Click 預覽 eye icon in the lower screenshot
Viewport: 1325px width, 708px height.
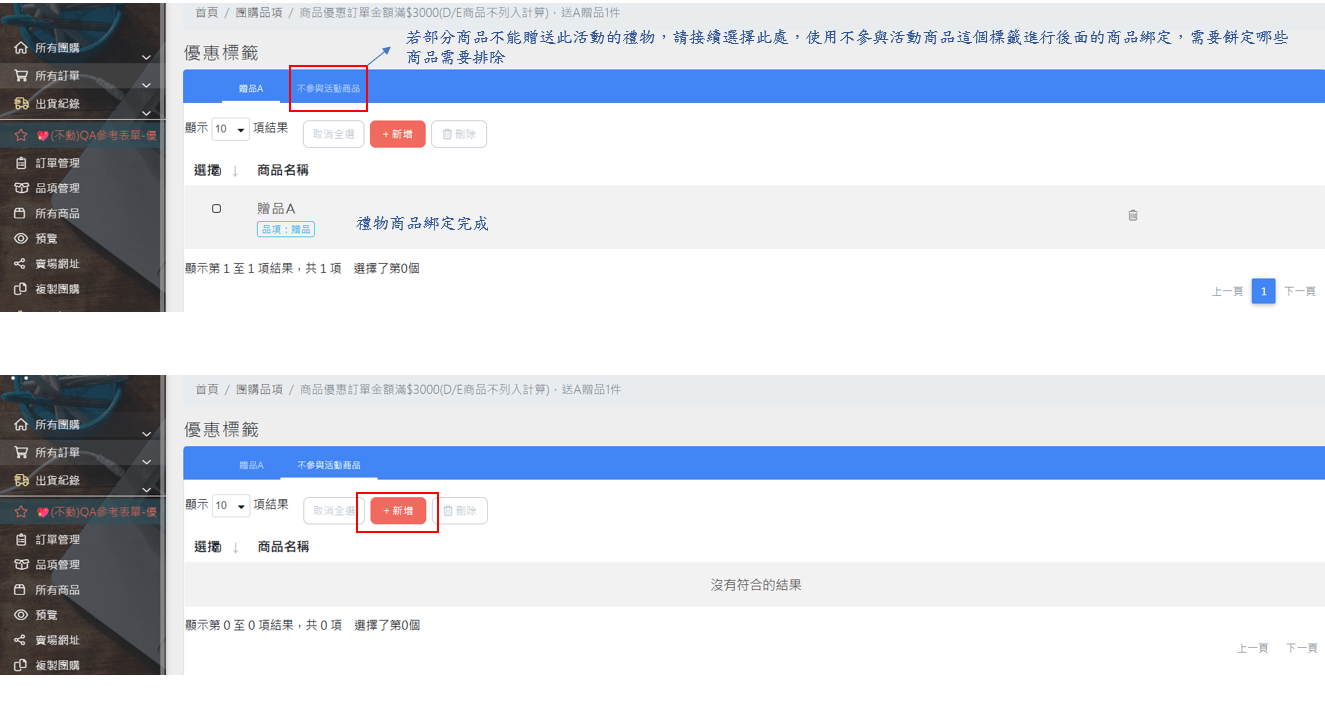click(20, 615)
